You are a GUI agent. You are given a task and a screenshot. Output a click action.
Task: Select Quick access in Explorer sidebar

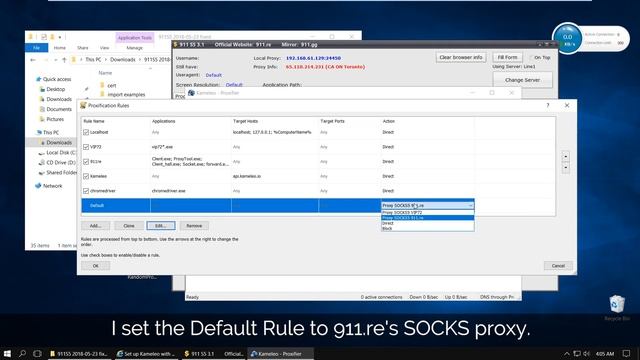click(53, 79)
